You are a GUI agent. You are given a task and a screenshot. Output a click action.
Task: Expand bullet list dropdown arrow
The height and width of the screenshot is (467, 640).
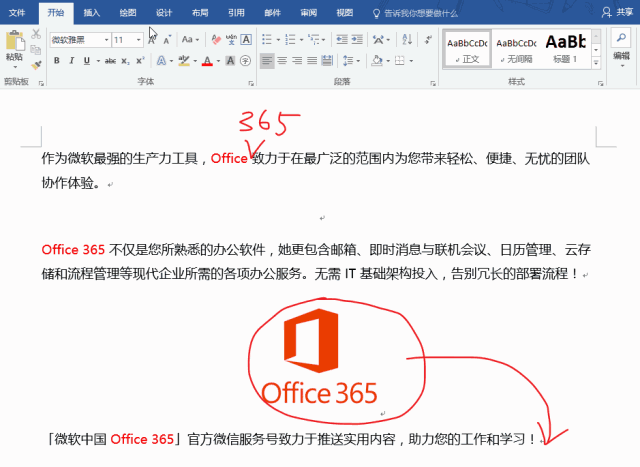(x=278, y=40)
